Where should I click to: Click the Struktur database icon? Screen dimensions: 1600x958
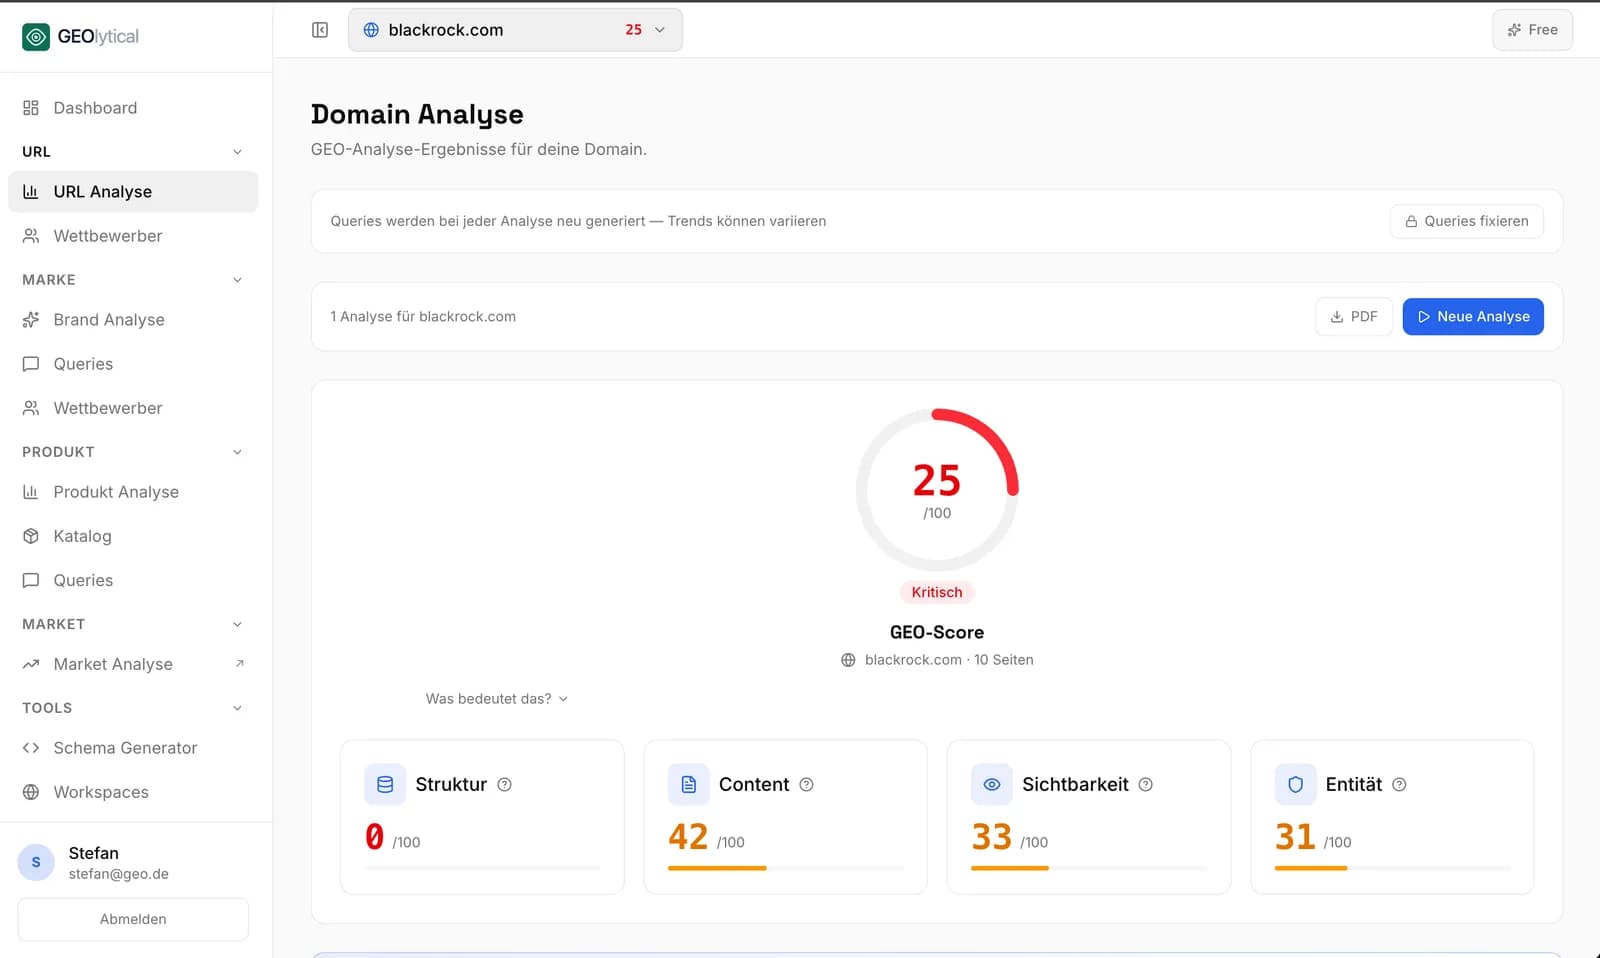(x=385, y=785)
